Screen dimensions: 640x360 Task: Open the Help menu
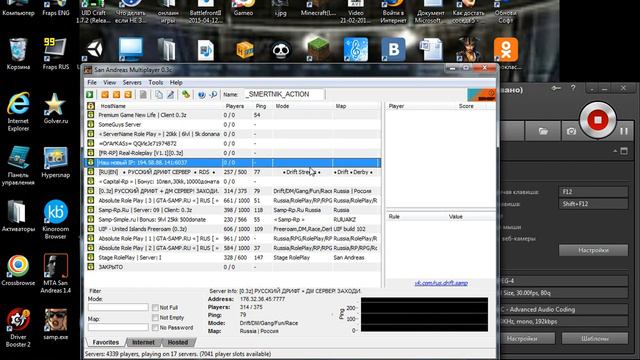pos(176,82)
